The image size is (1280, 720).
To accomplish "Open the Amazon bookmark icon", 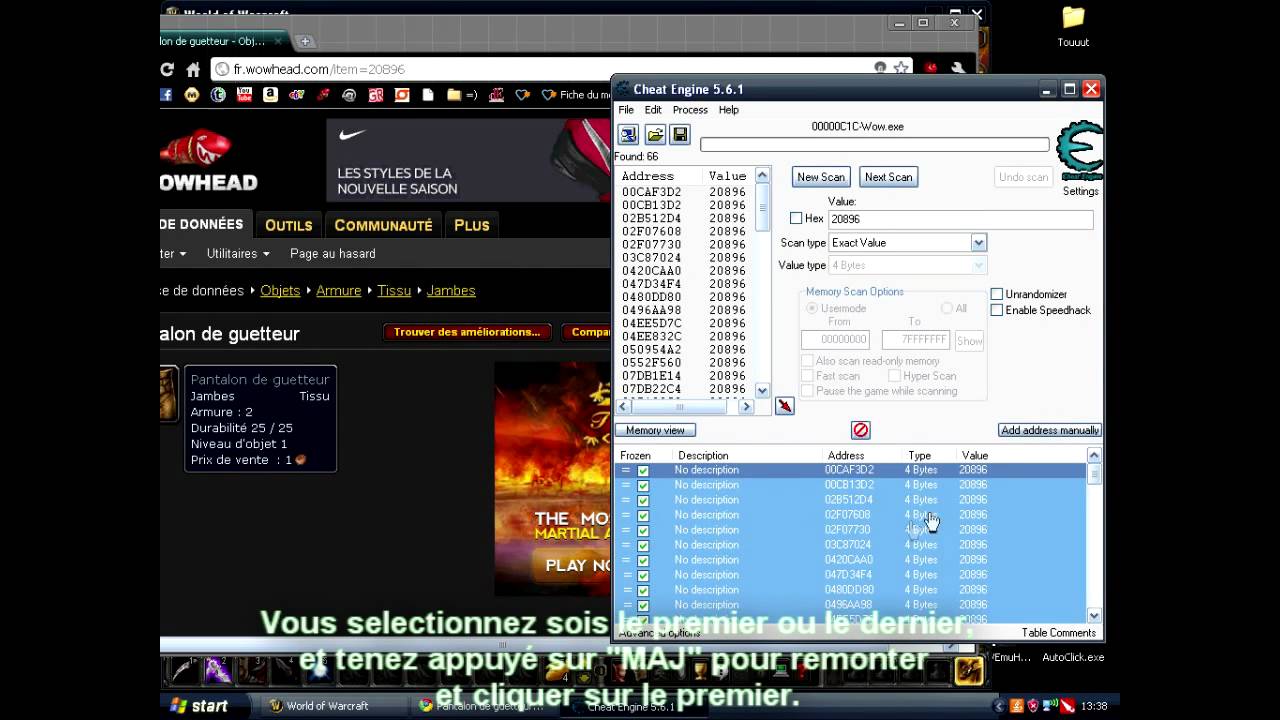I will tap(270, 95).
